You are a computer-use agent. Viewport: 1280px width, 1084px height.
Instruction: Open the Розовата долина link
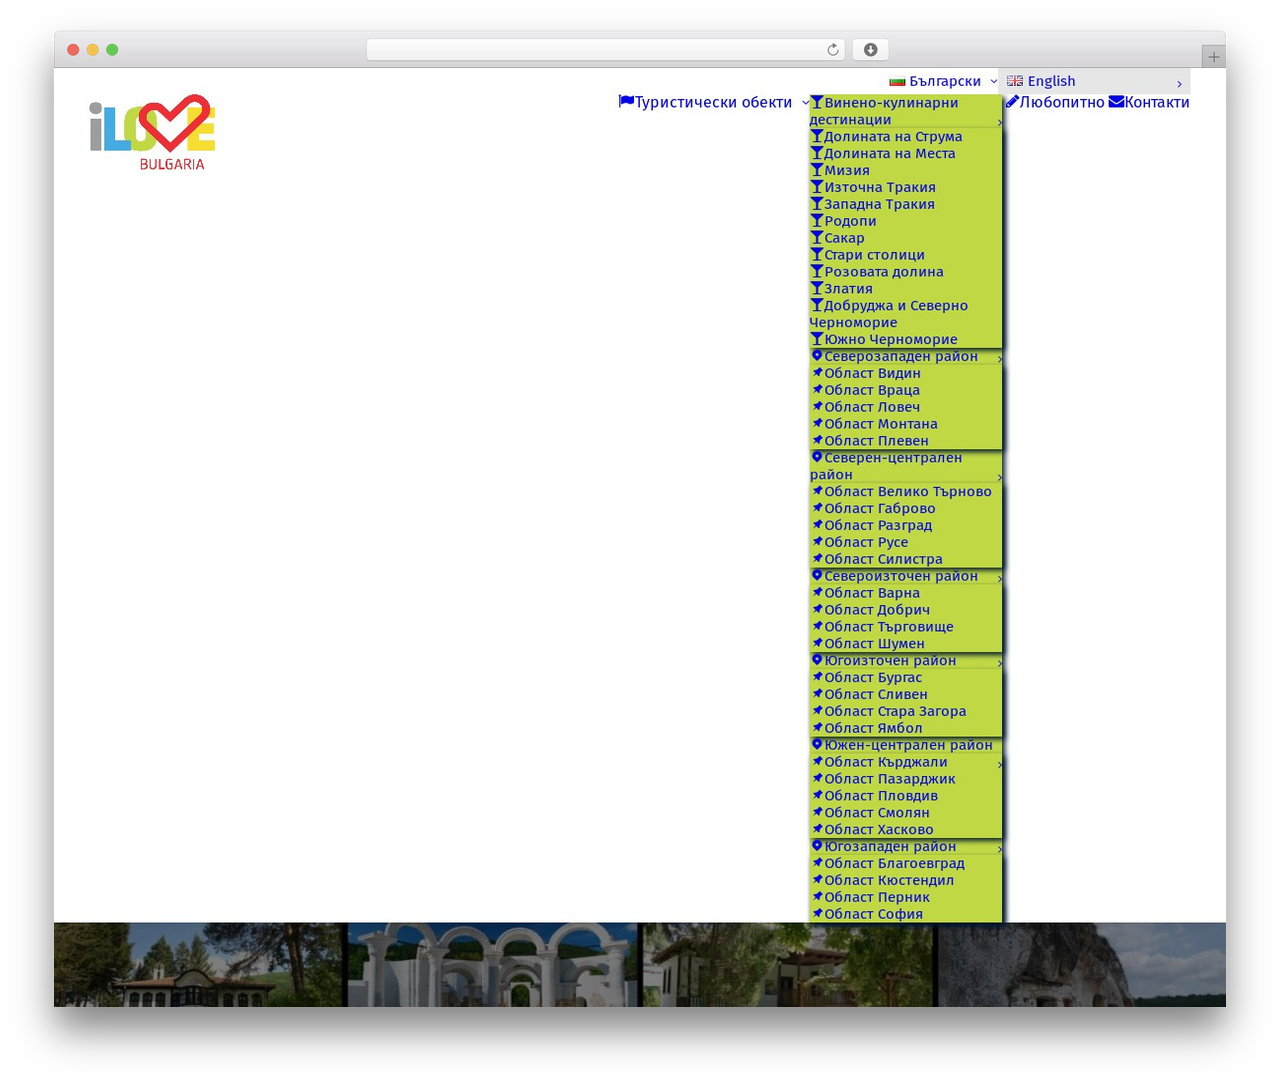pyautogui.click(x=884, y=271)
